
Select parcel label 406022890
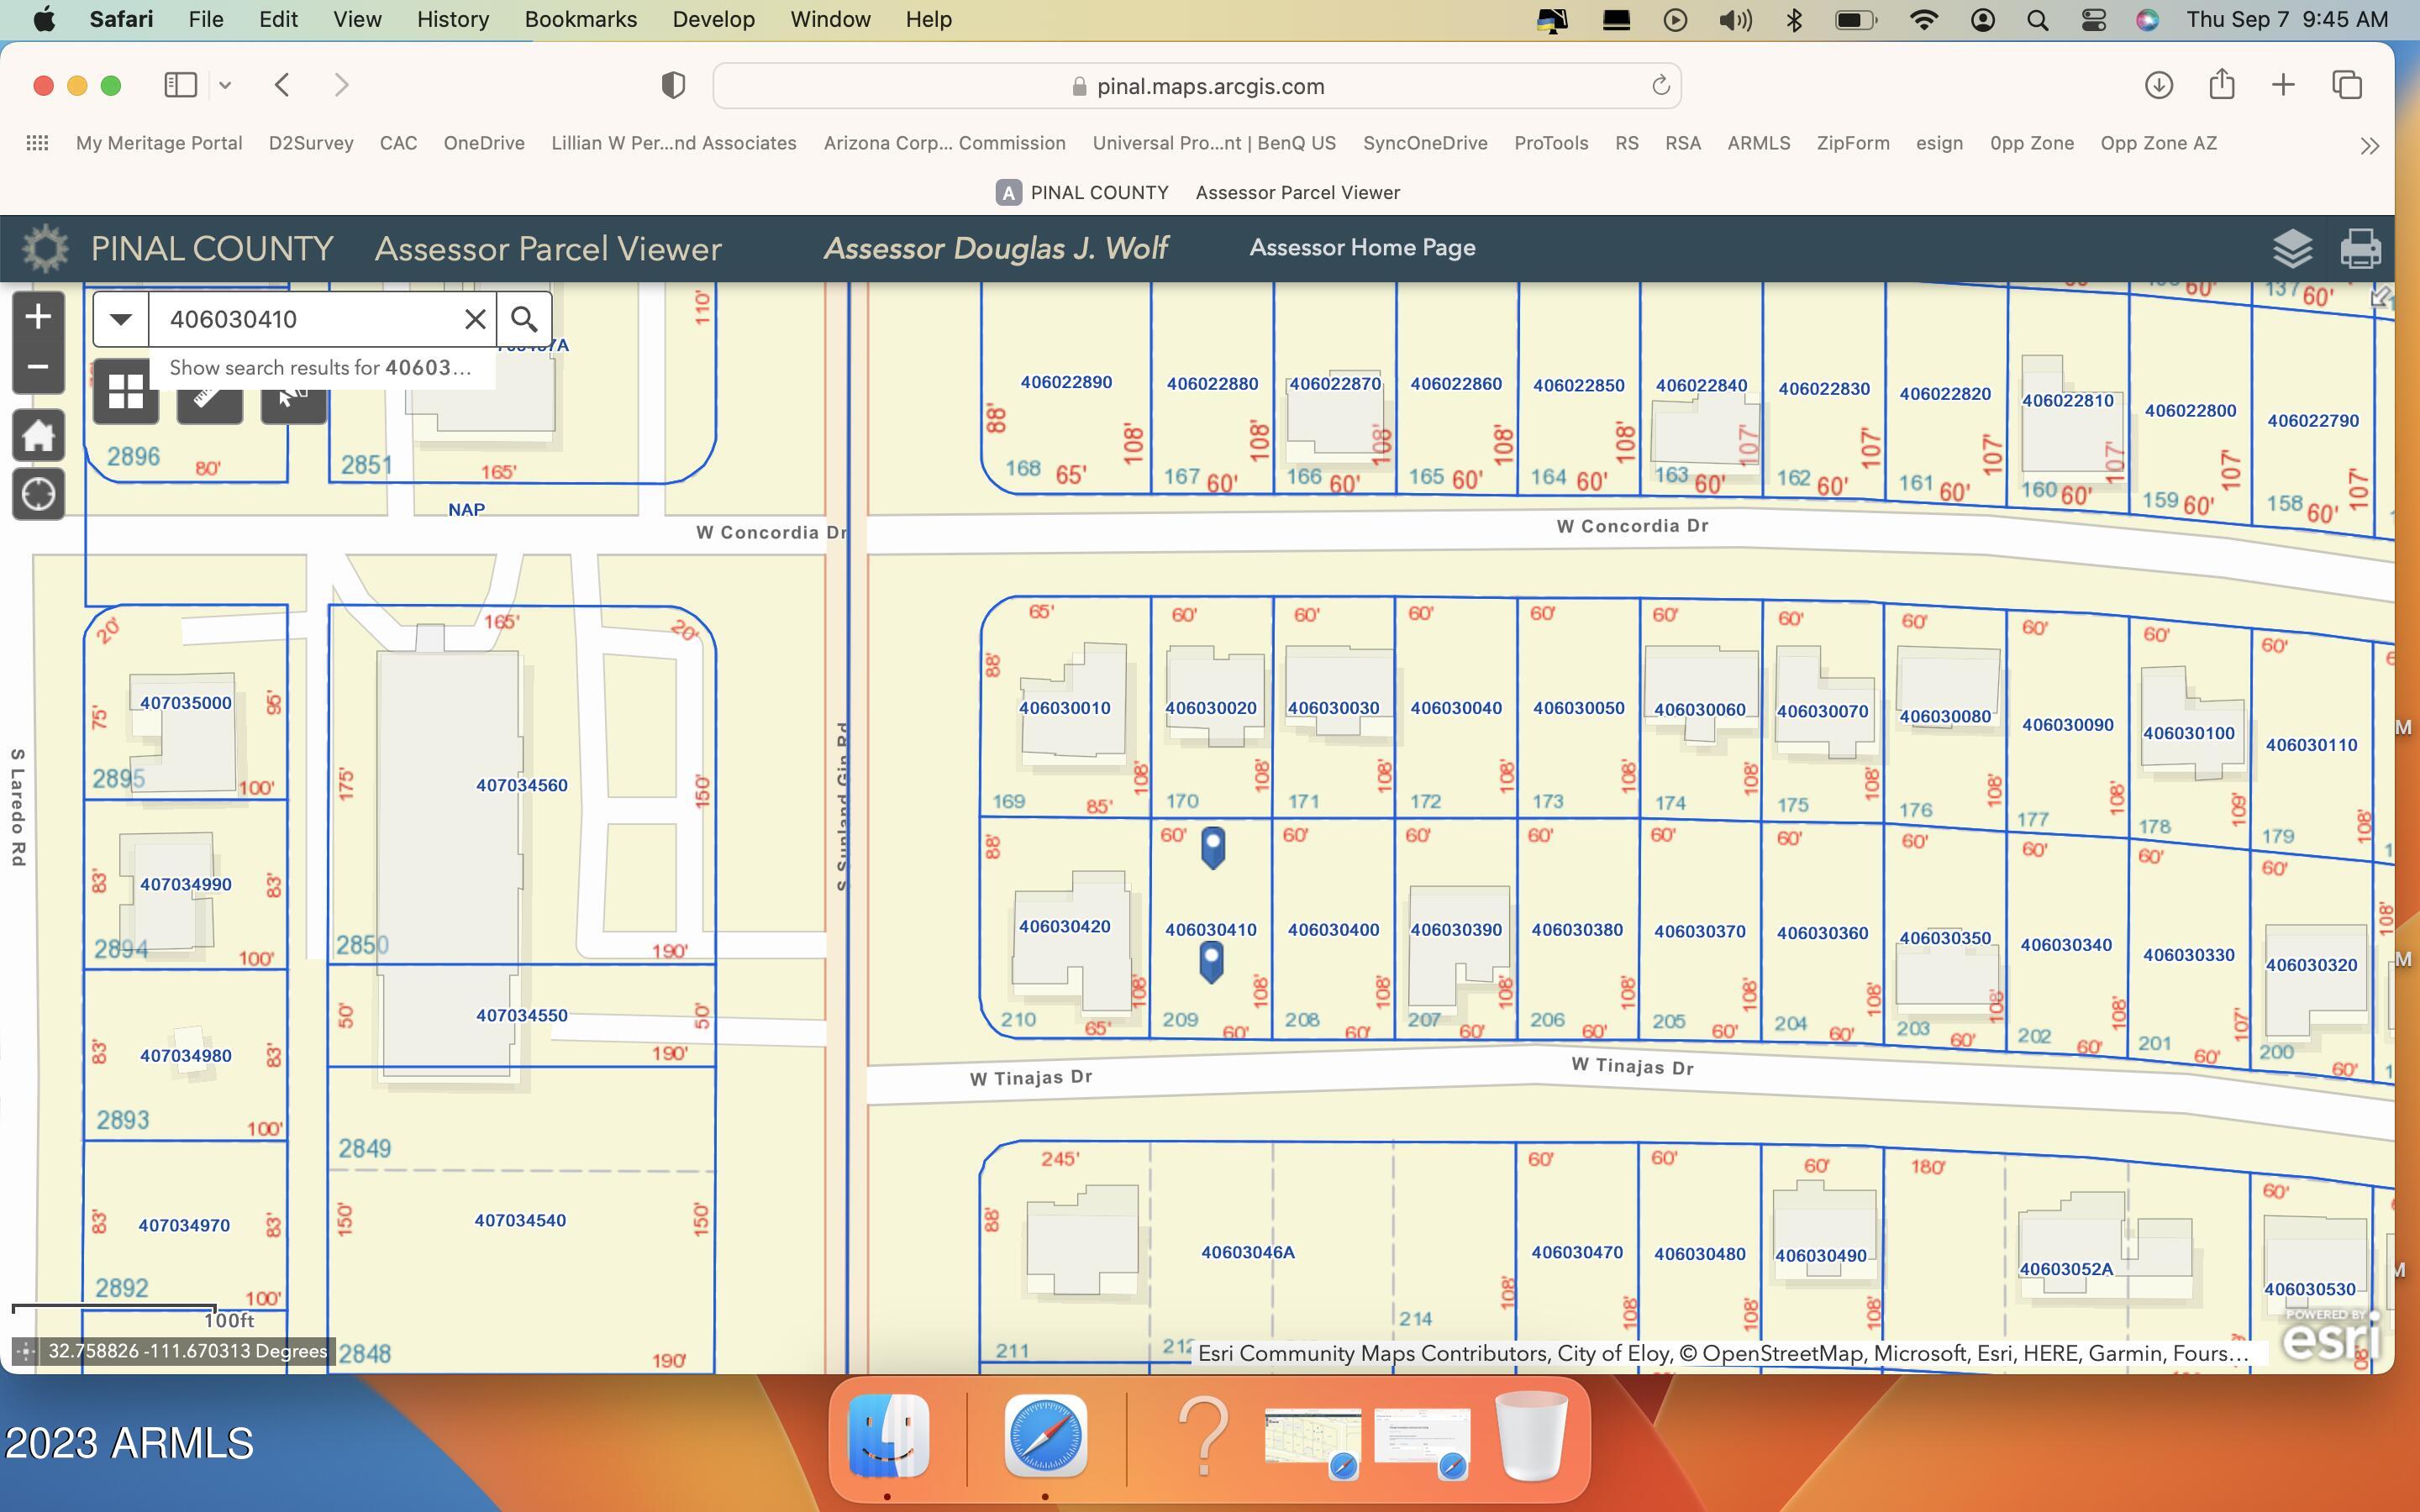pos(1066,382)
